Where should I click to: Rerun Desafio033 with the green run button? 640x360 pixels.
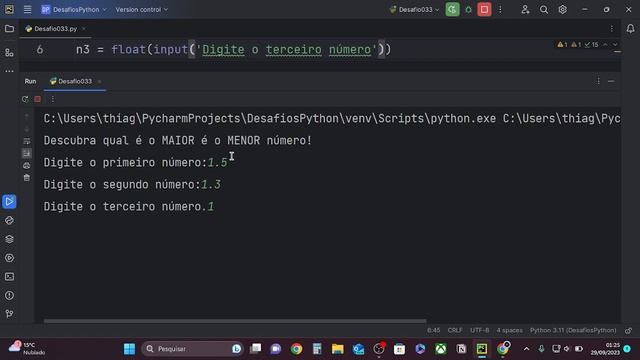(x=452, y=9)
